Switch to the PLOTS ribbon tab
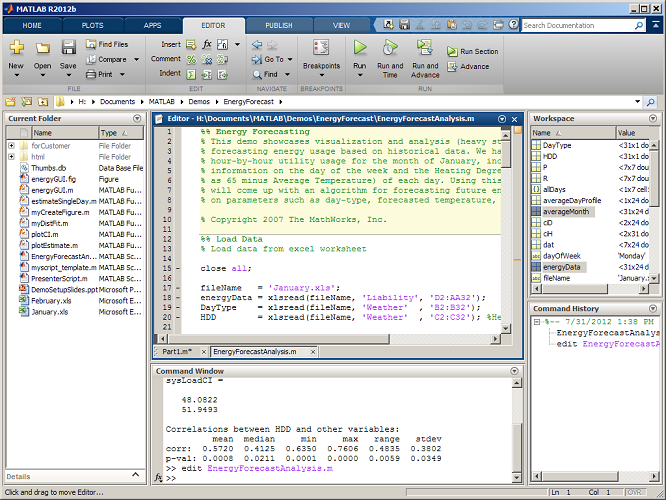The width and height of the screenshot is (666, 500). [x=92, y=24]
